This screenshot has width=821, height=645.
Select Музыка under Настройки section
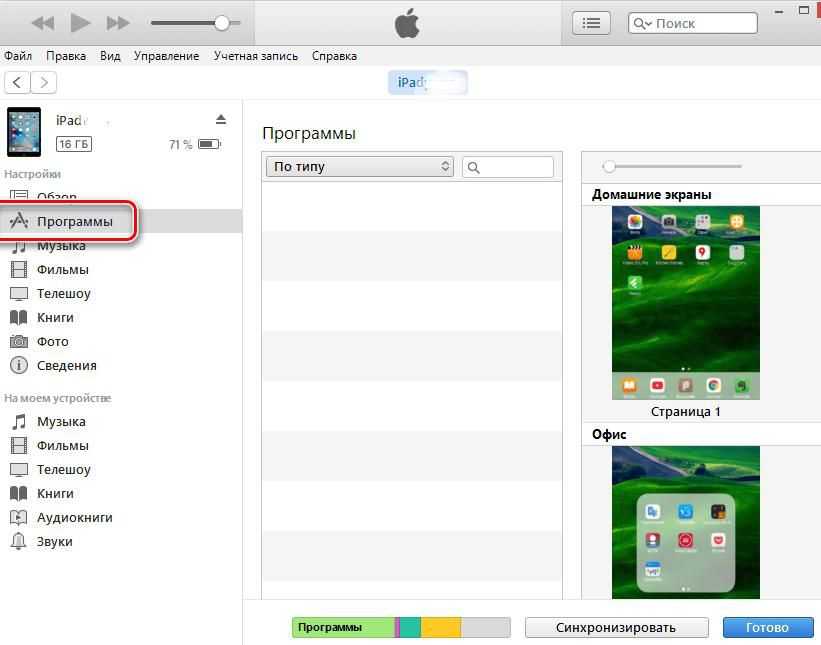pos(61,246)
